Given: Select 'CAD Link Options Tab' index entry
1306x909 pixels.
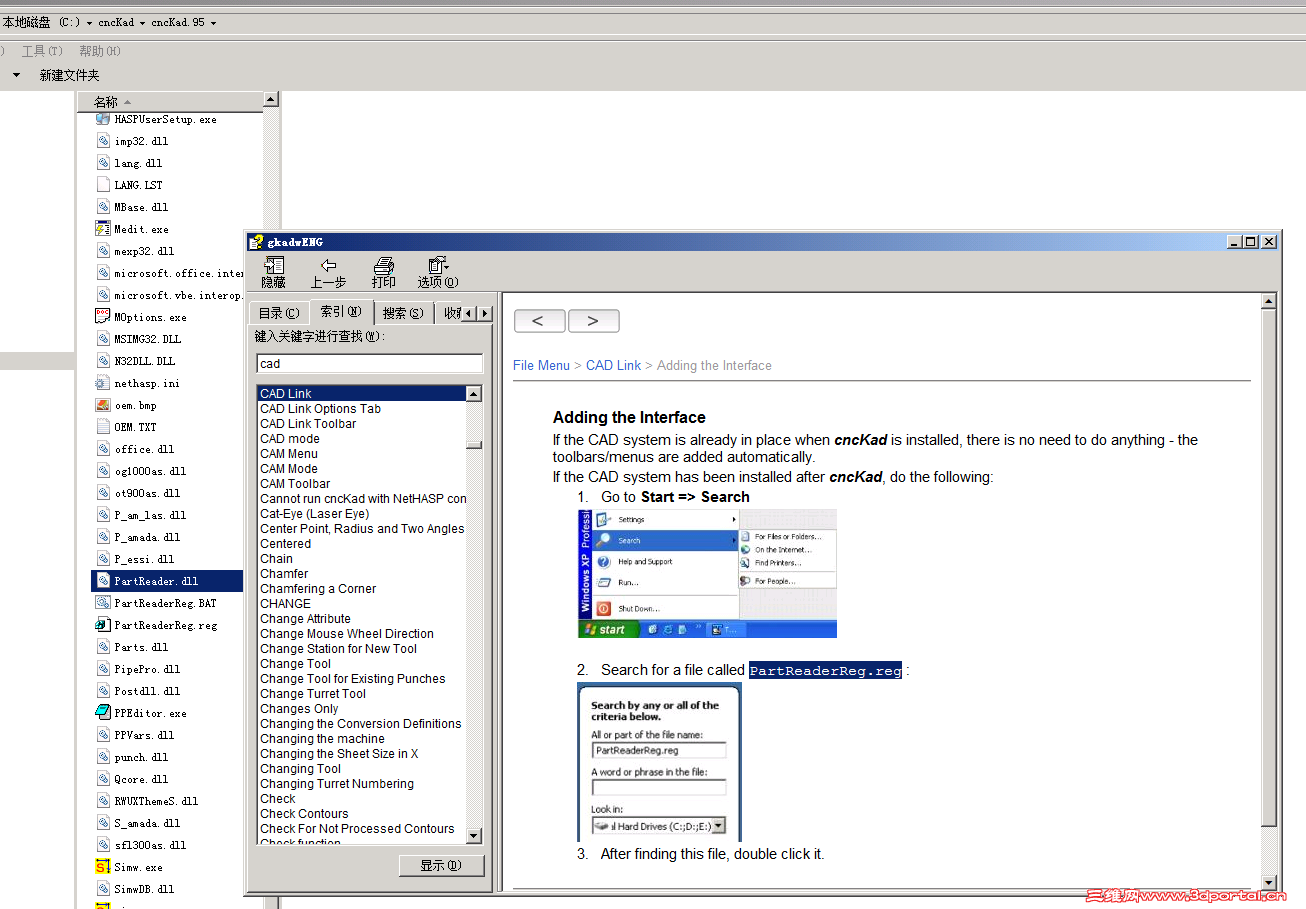Looking at the screenshot, I should tap(320, 409).
